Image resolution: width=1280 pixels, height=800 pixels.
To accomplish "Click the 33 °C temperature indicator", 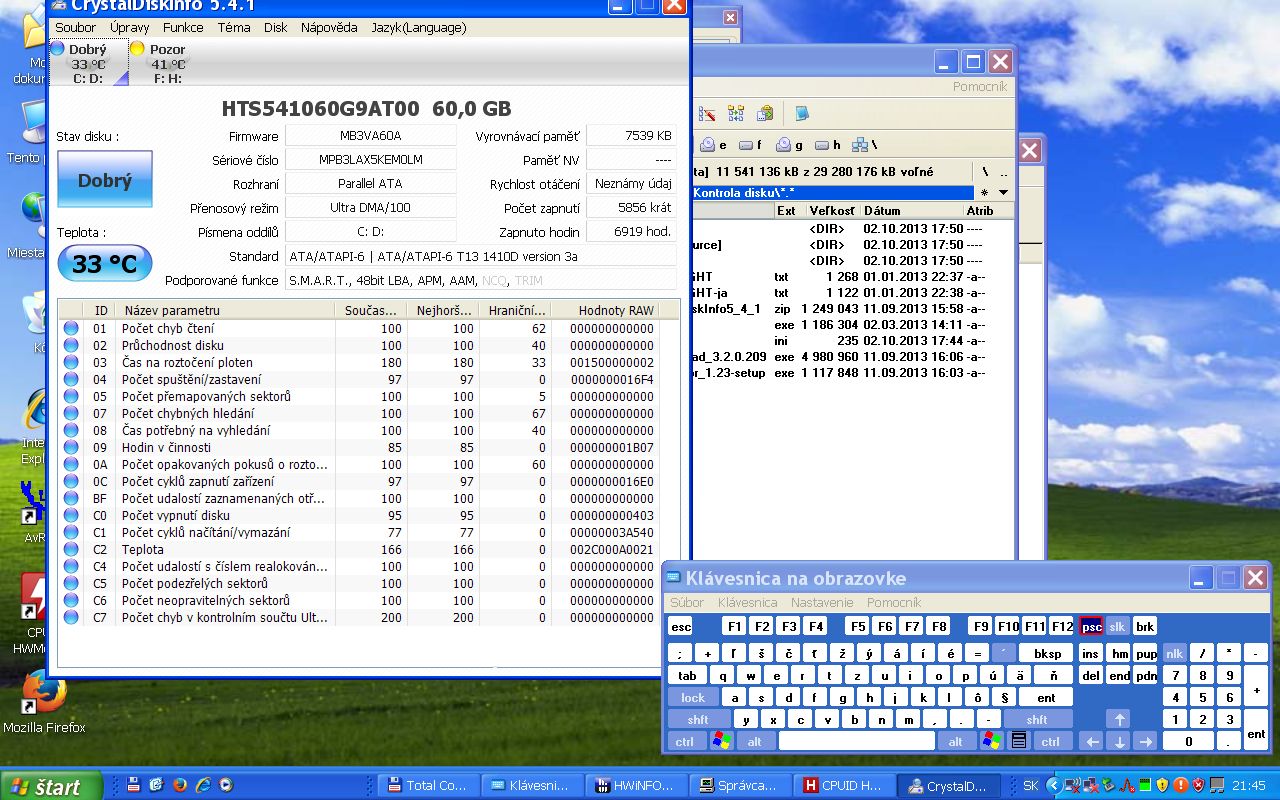I will click(105, 264).
